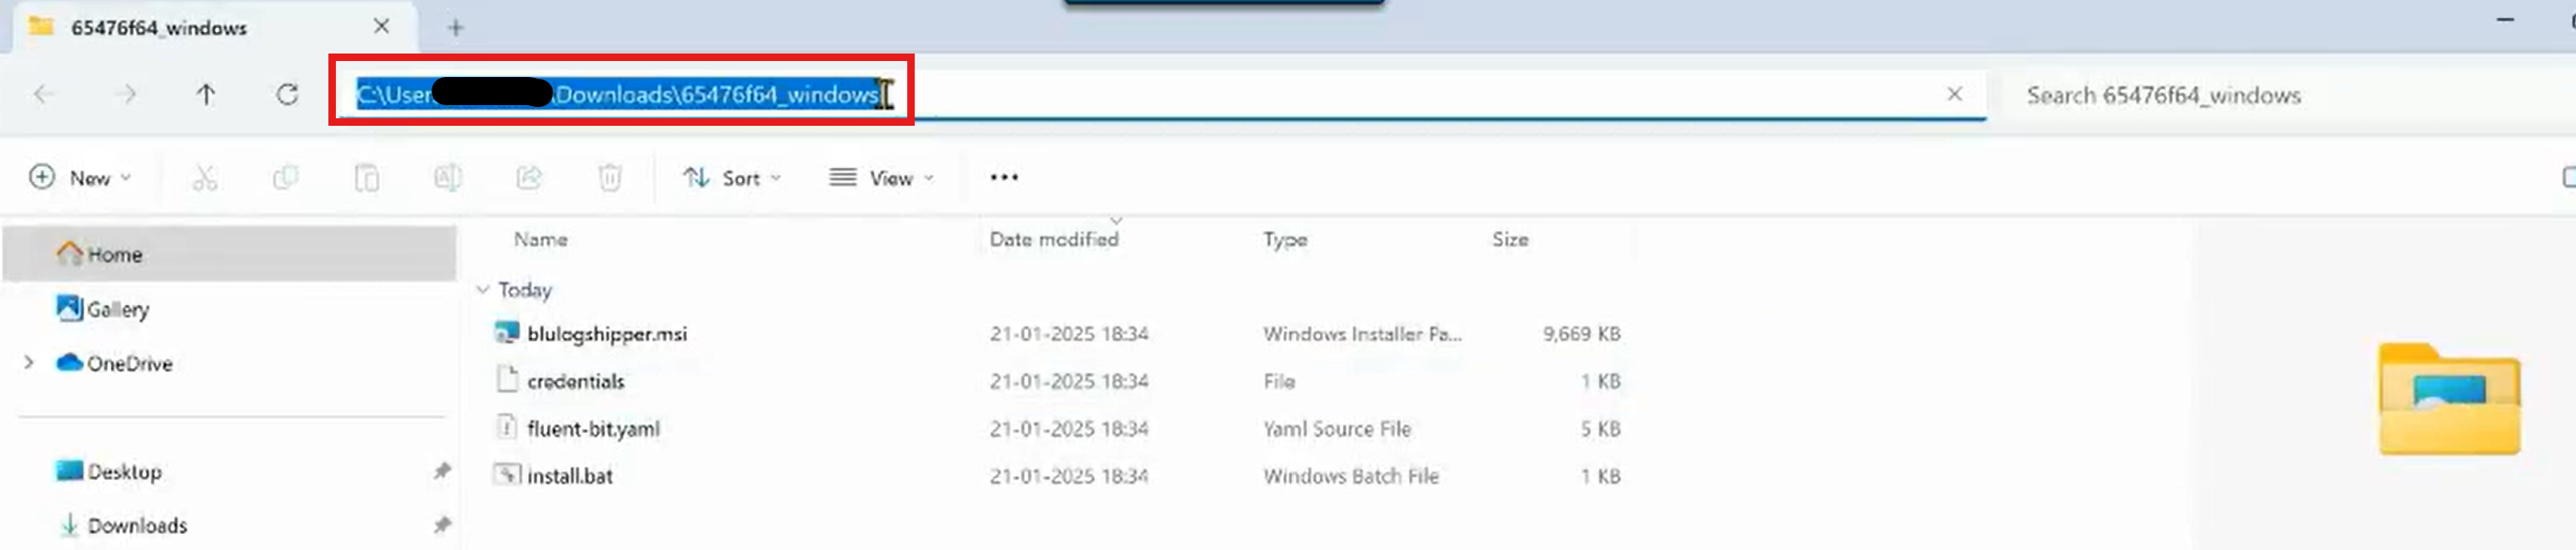
Task: Click the Rename icon in toolbar
Action: pyautogui.click(x=447, y=178)
